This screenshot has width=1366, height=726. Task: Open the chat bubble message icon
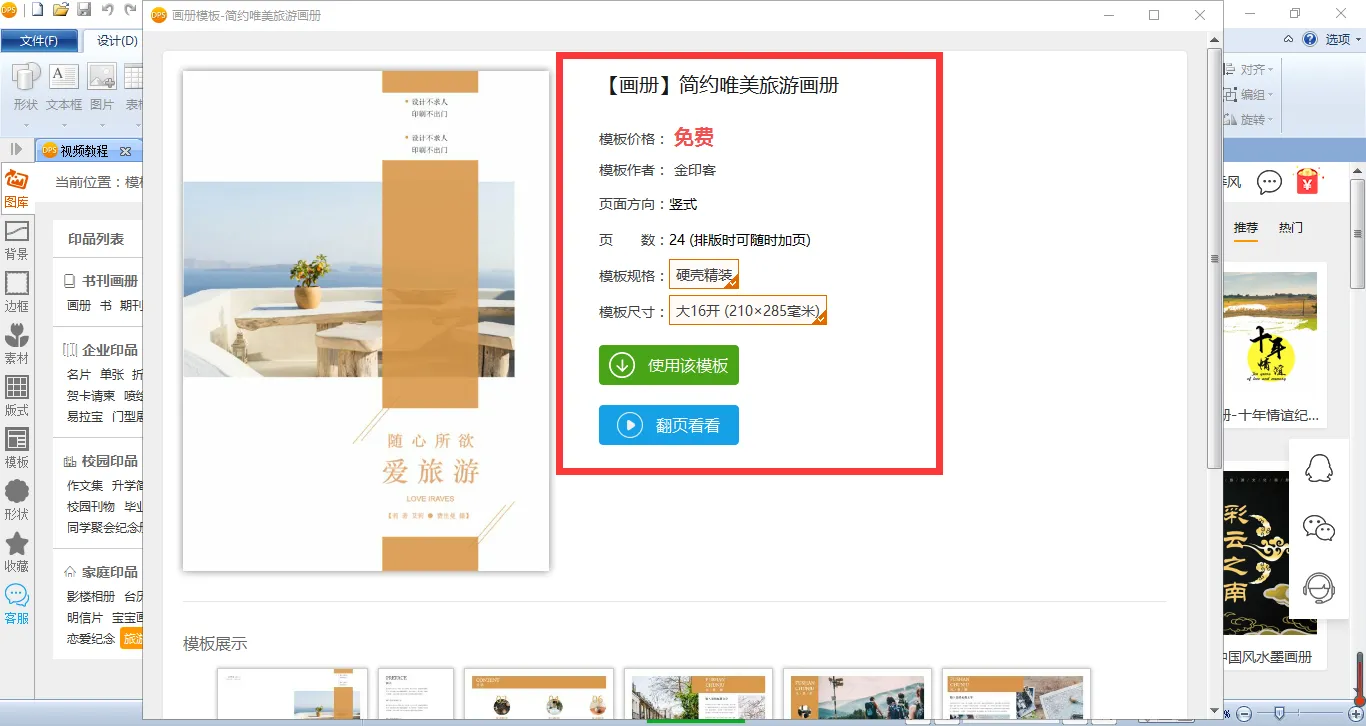pos(1269,182)
